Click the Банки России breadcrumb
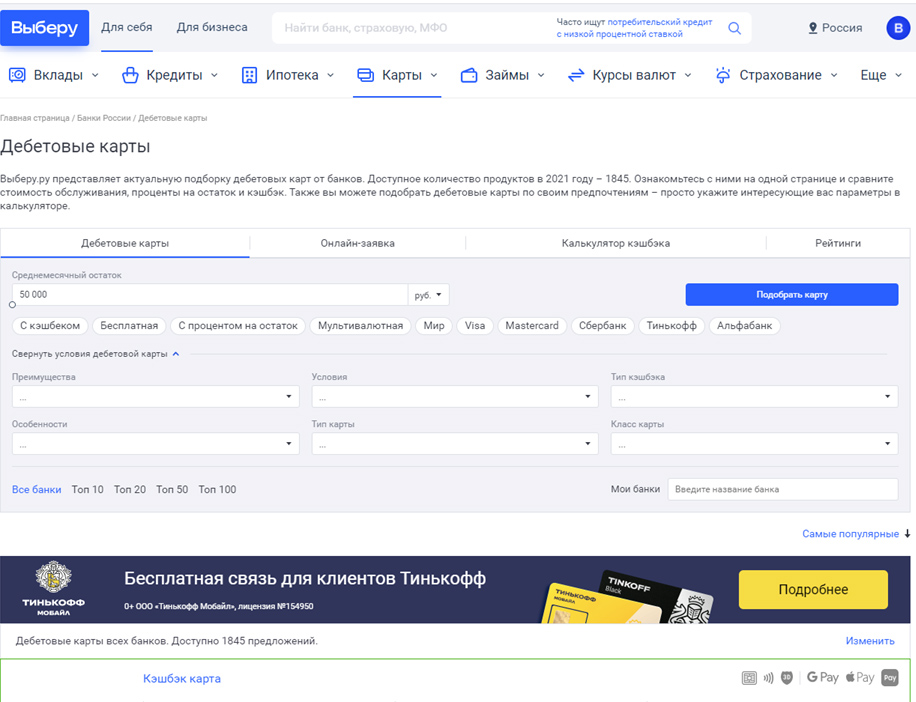Viewport: 916px width, 702px height. [x=104, y=118]
